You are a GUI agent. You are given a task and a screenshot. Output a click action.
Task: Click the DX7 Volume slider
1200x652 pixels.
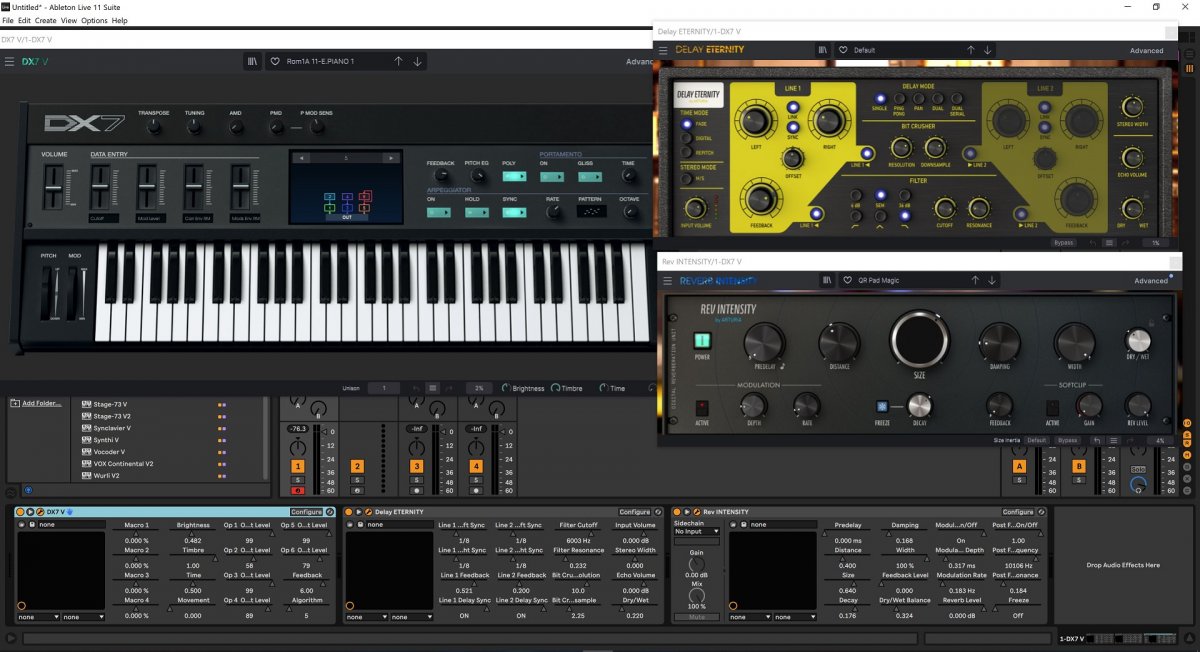54,186
